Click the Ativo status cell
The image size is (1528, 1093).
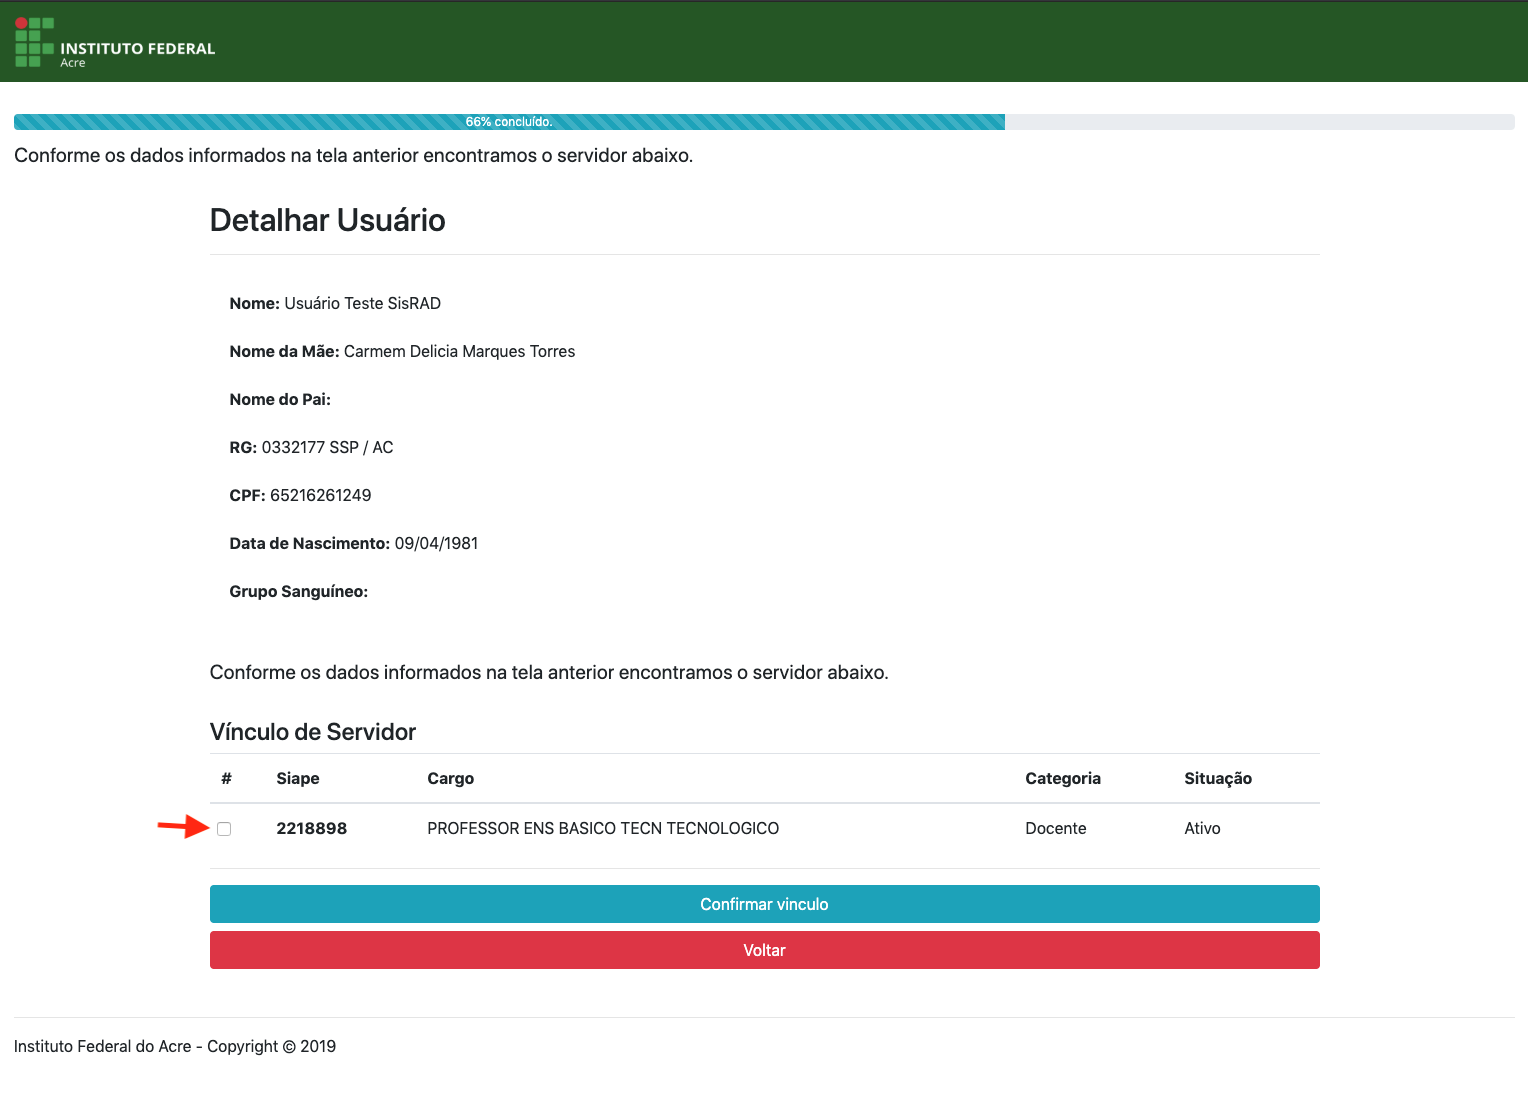click(x=1202, y=828)
